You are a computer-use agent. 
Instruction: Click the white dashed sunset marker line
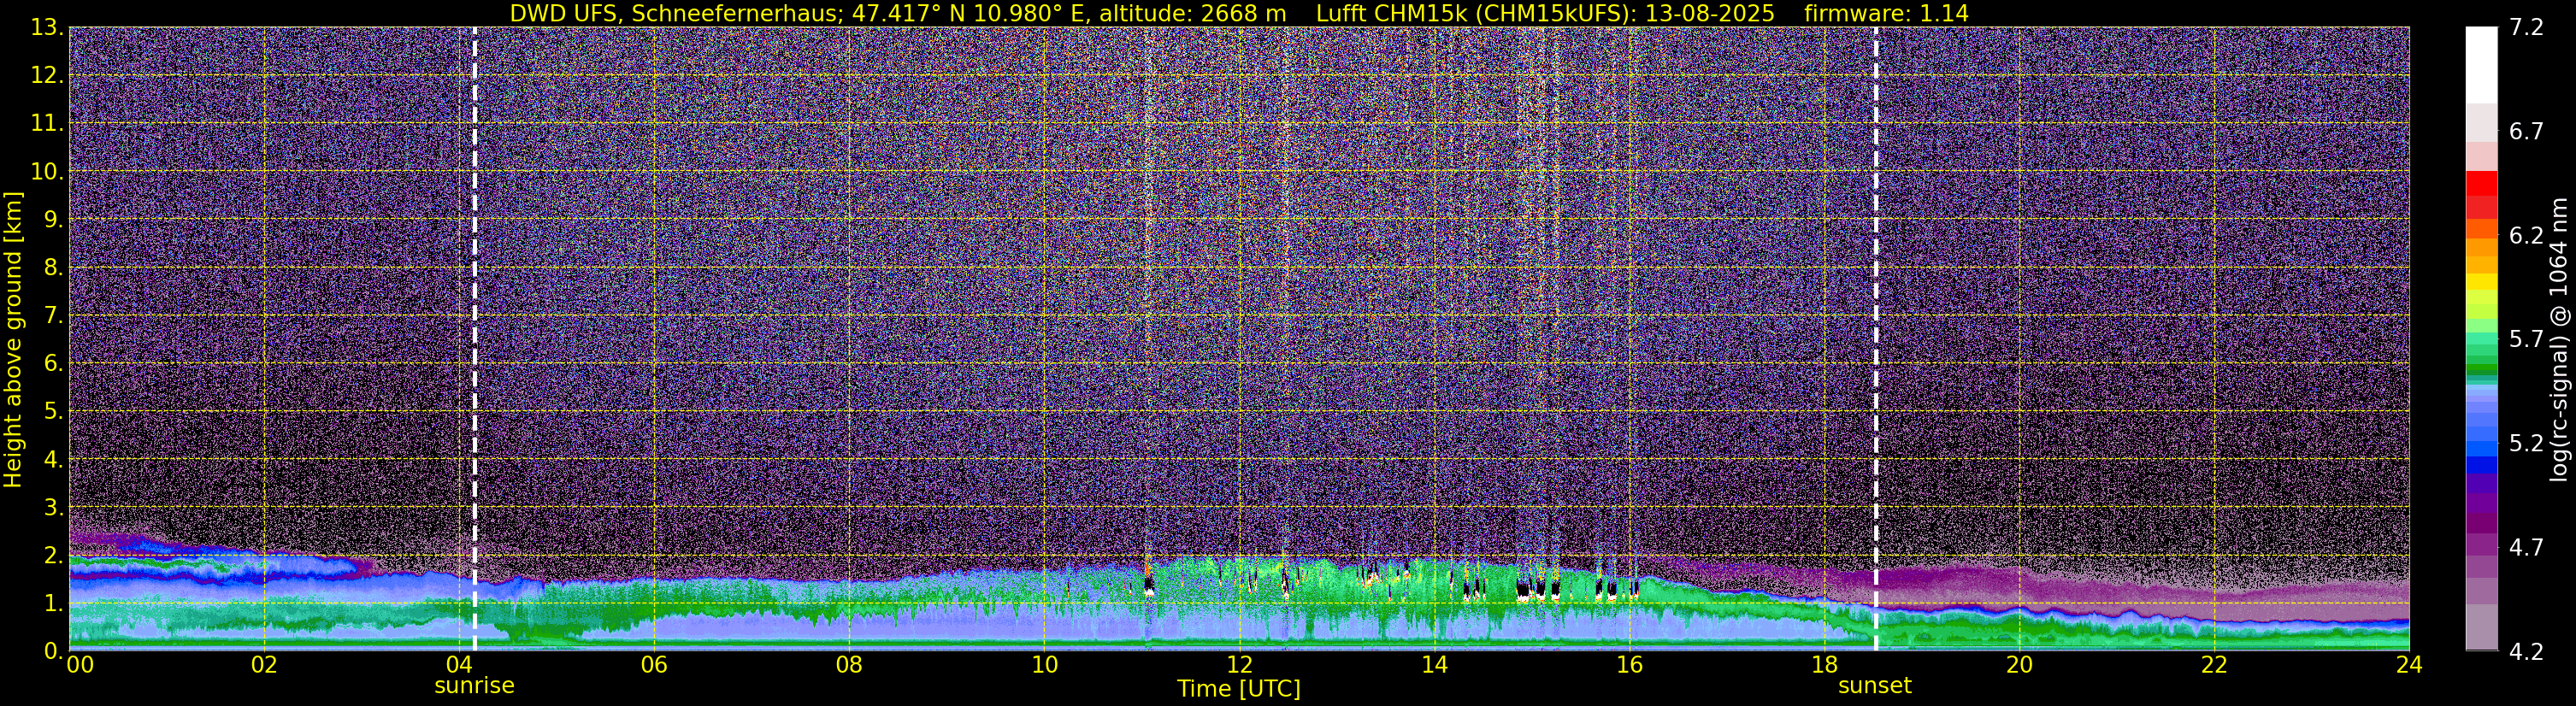coord(1875,338)
